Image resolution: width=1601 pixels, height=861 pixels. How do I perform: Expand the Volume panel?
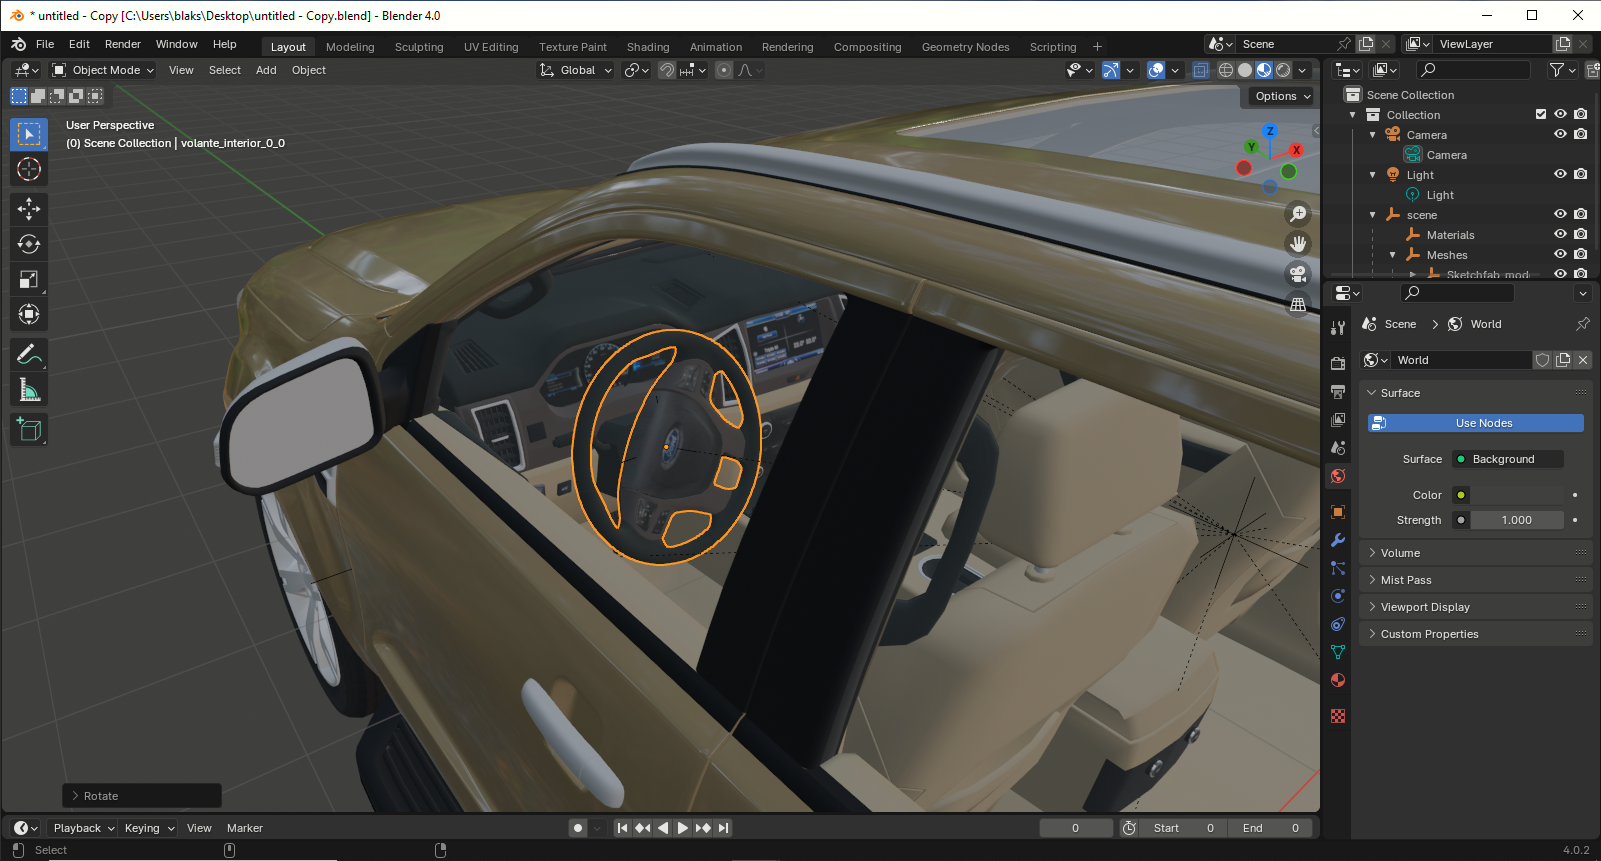click(1400, 553)
